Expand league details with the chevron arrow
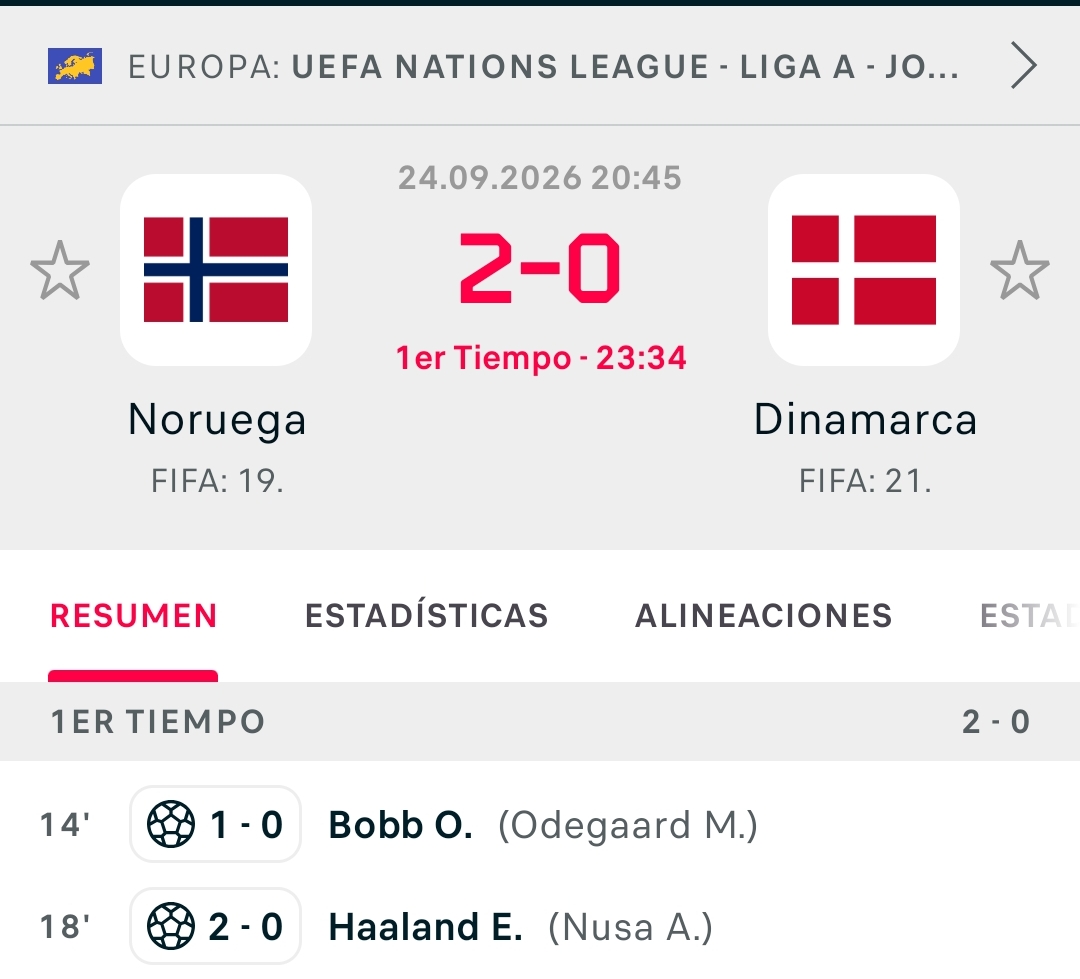This screenshot has height=979, width=1080. [1024, 66]
